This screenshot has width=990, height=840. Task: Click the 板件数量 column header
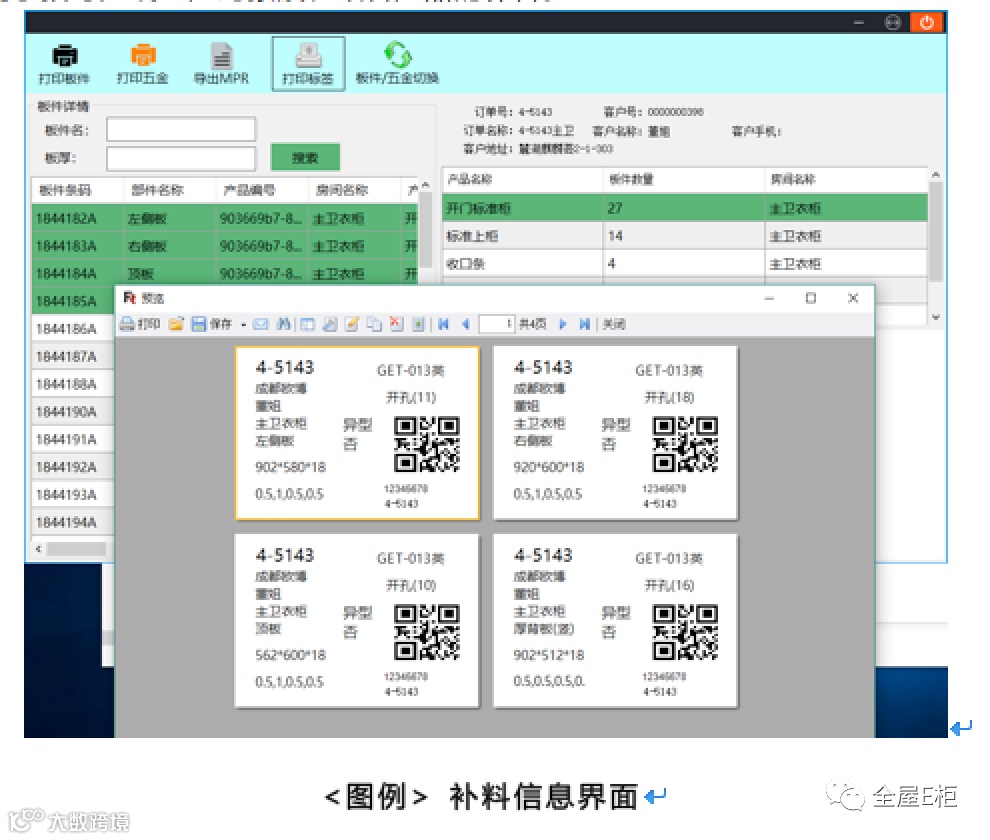coord(684,179)
